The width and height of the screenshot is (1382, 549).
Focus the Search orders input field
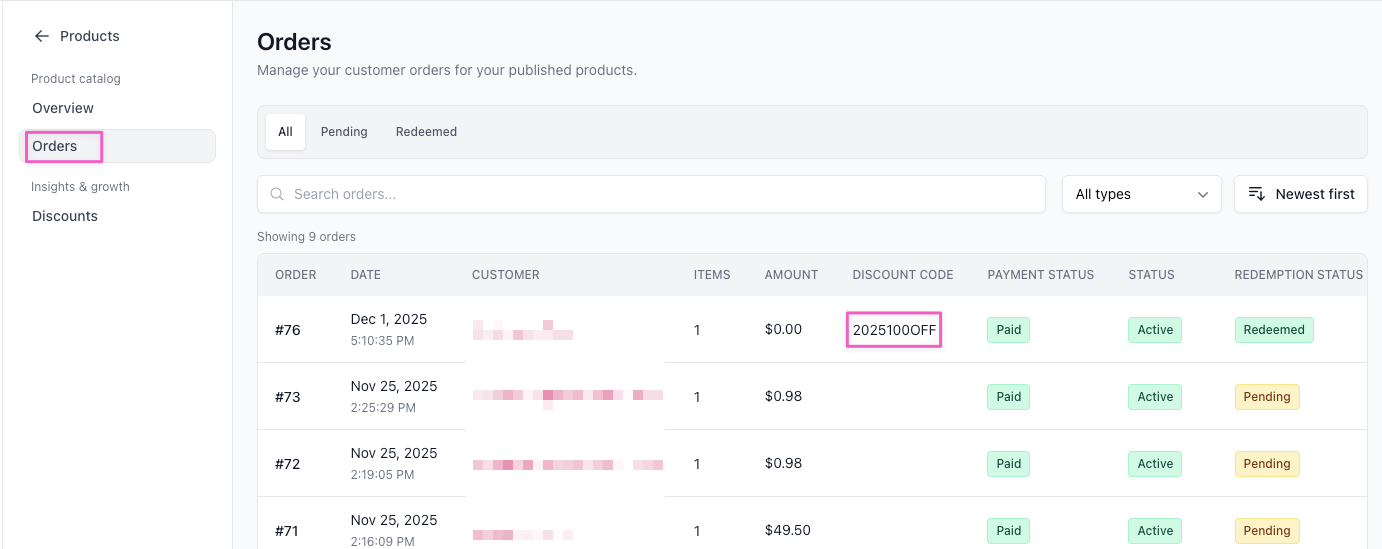click(660, 194)
